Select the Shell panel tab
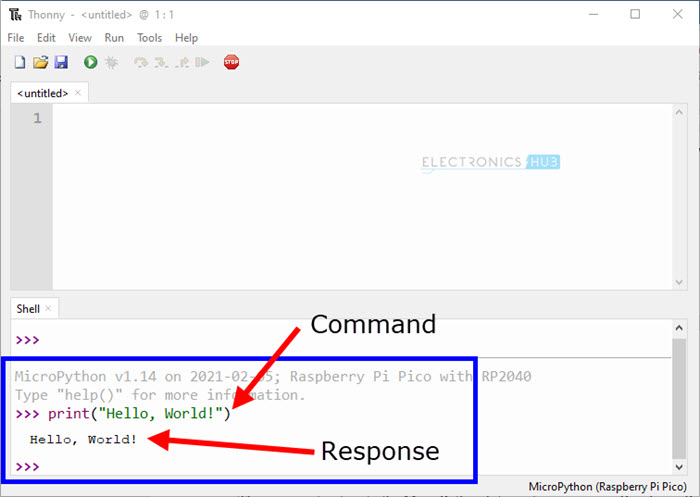The width and height of the screenshot is (700, 497). [29, 309]
